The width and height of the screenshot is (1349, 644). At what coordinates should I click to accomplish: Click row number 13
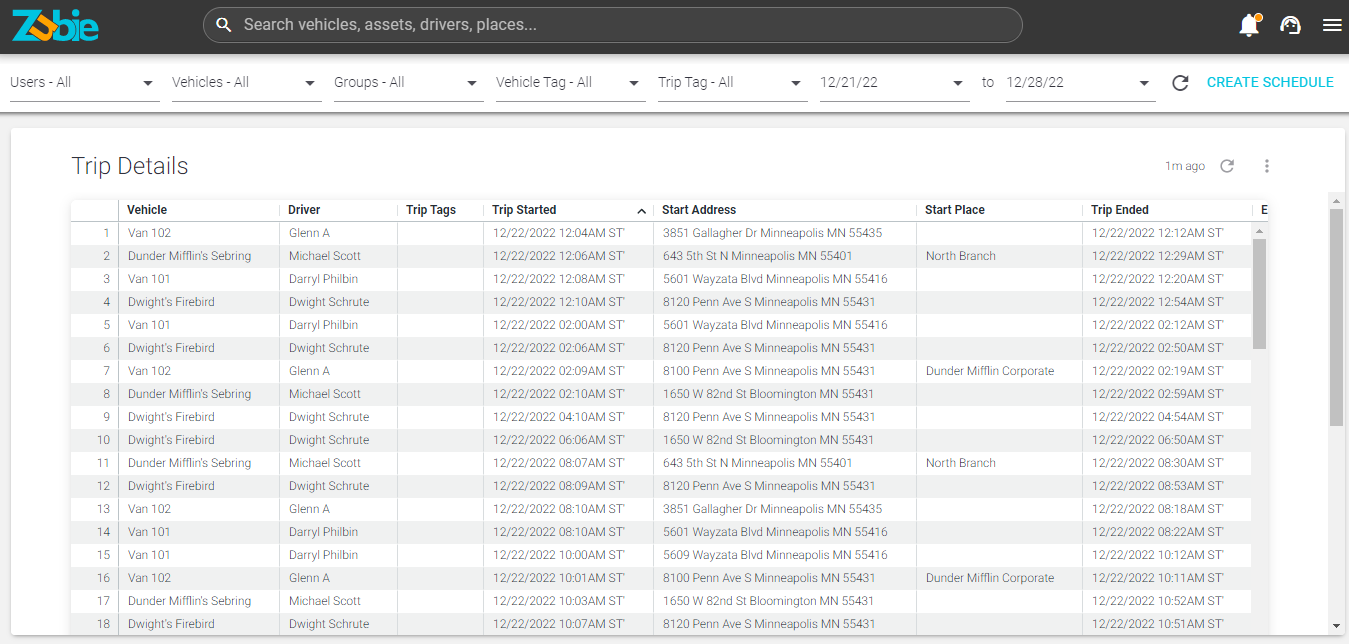click(x=103, y=509)
